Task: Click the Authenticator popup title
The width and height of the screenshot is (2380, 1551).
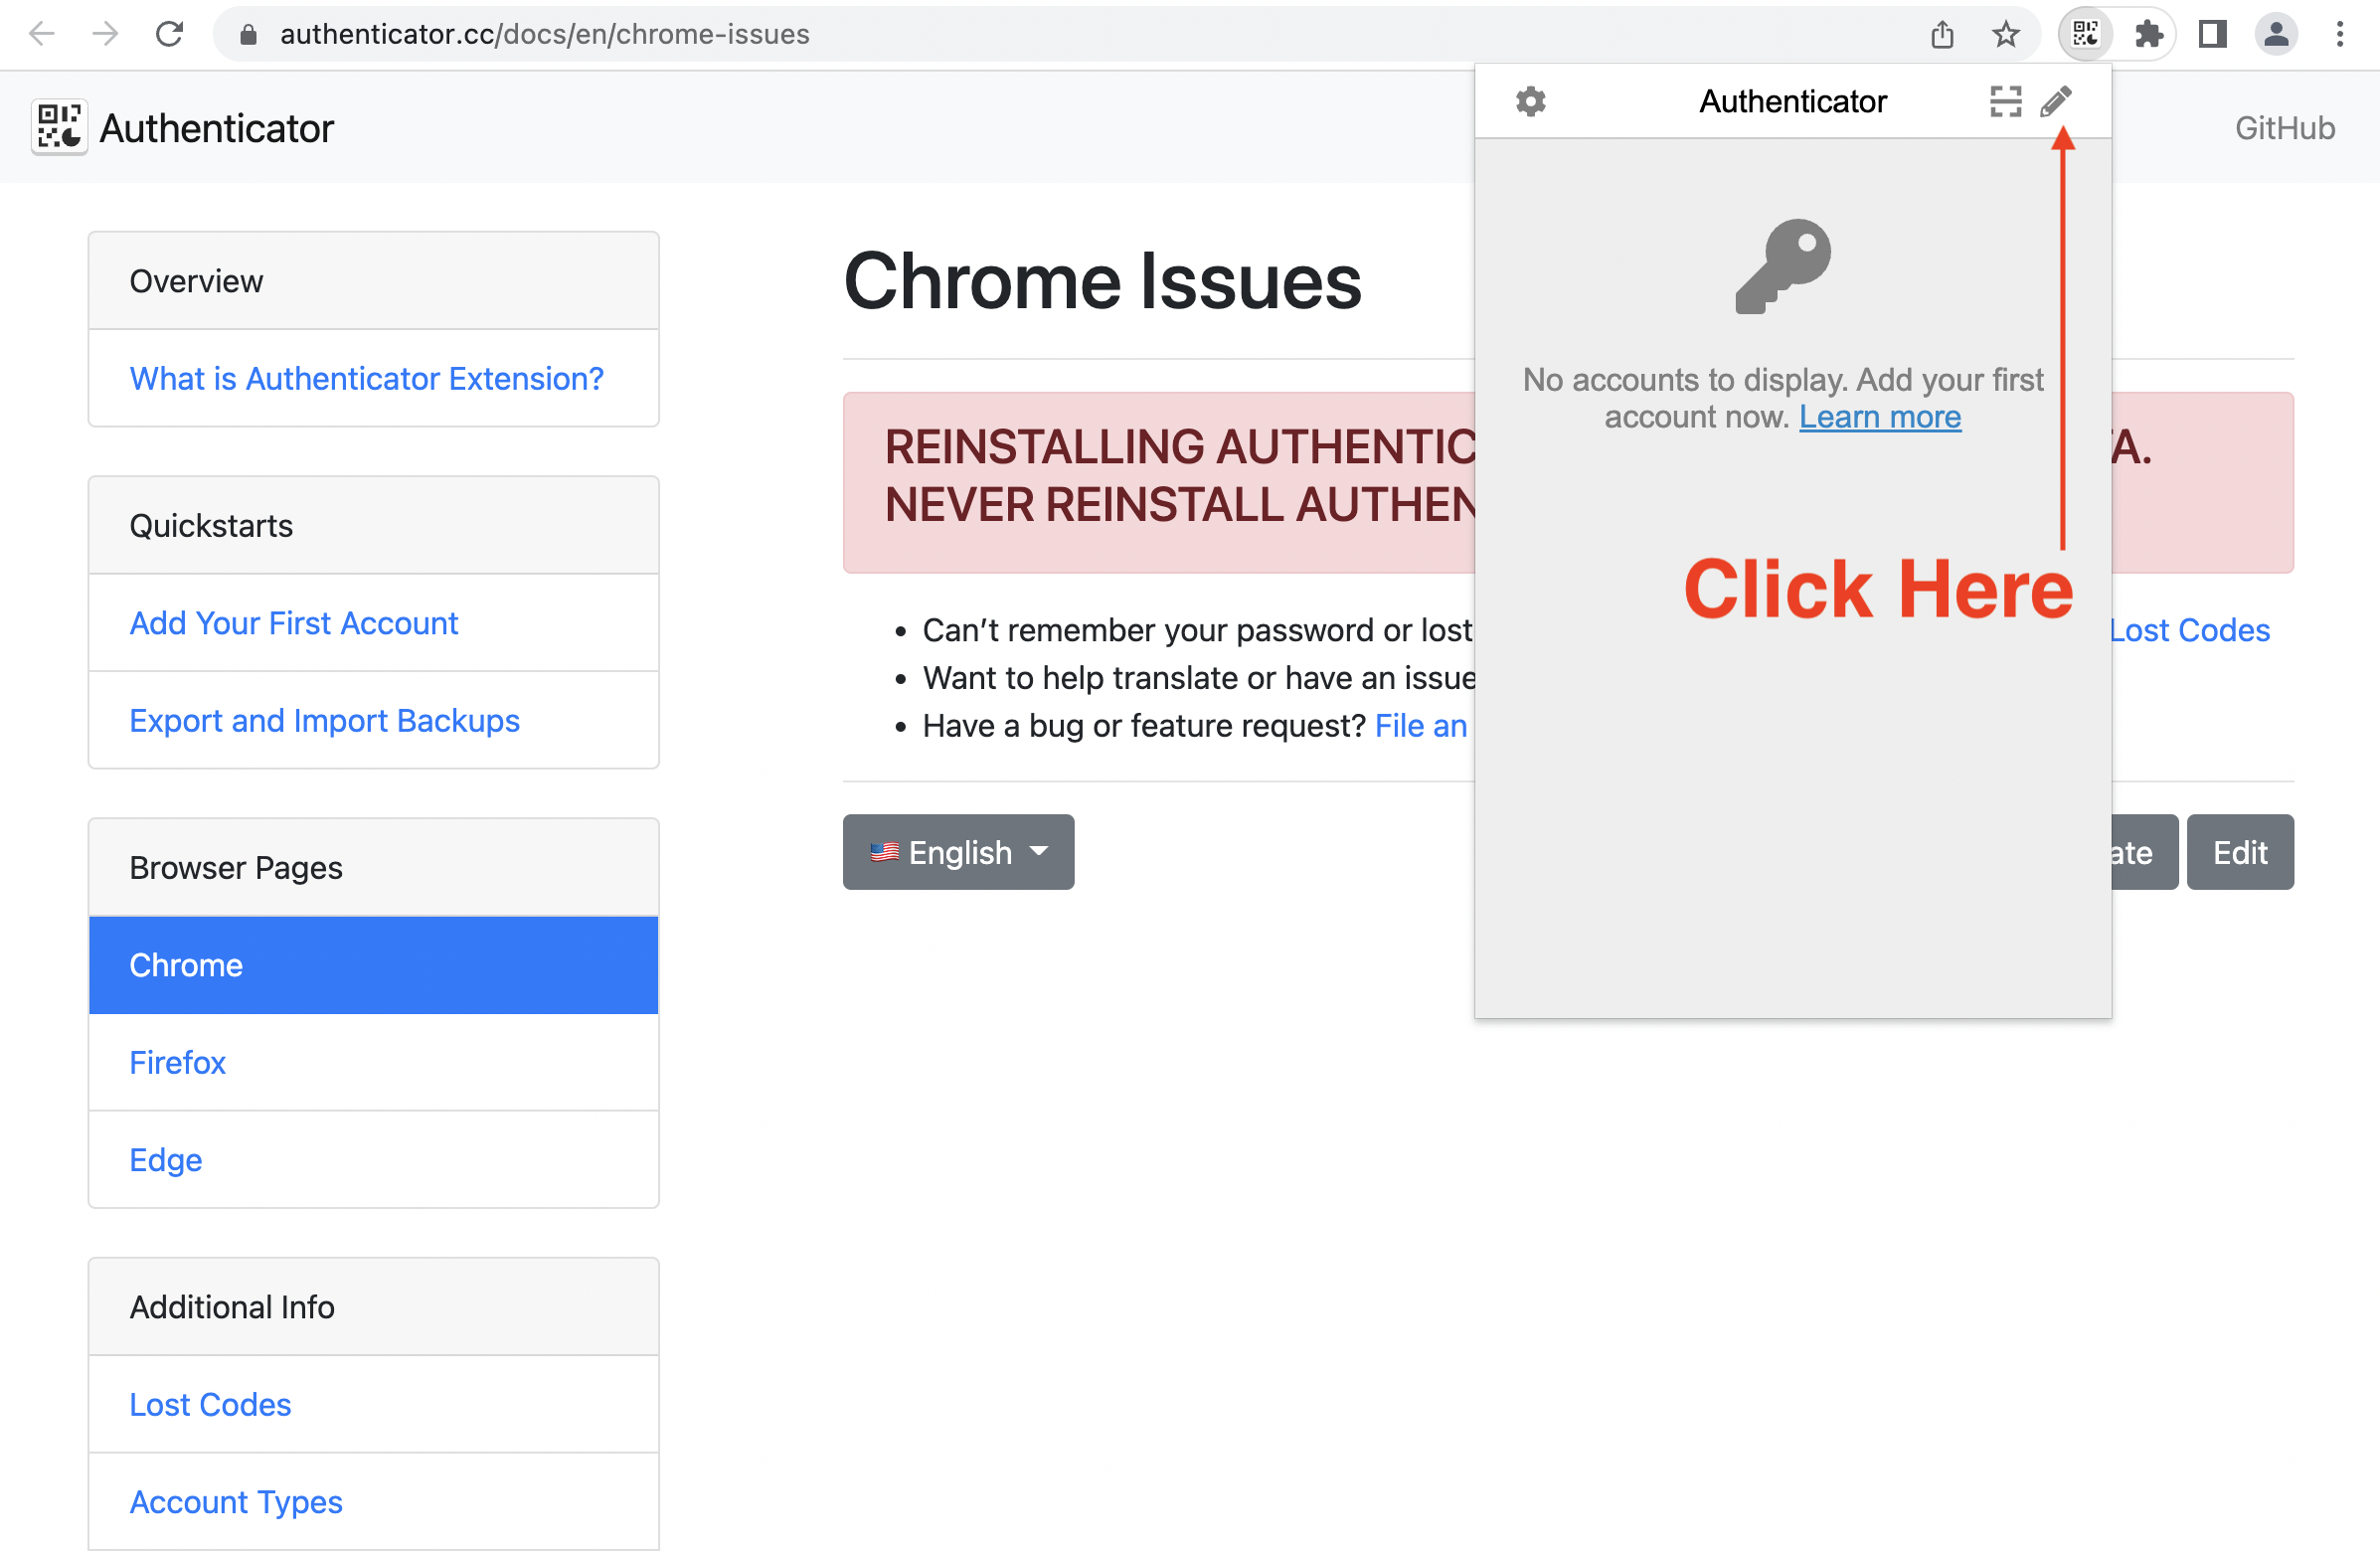Action: click(1792, 101)
